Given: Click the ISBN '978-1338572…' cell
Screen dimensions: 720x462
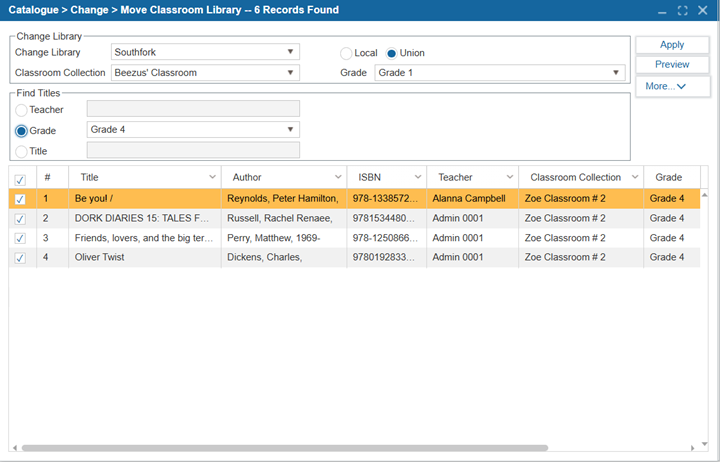Looking at the screenshot, I should [x=385, y=199].
